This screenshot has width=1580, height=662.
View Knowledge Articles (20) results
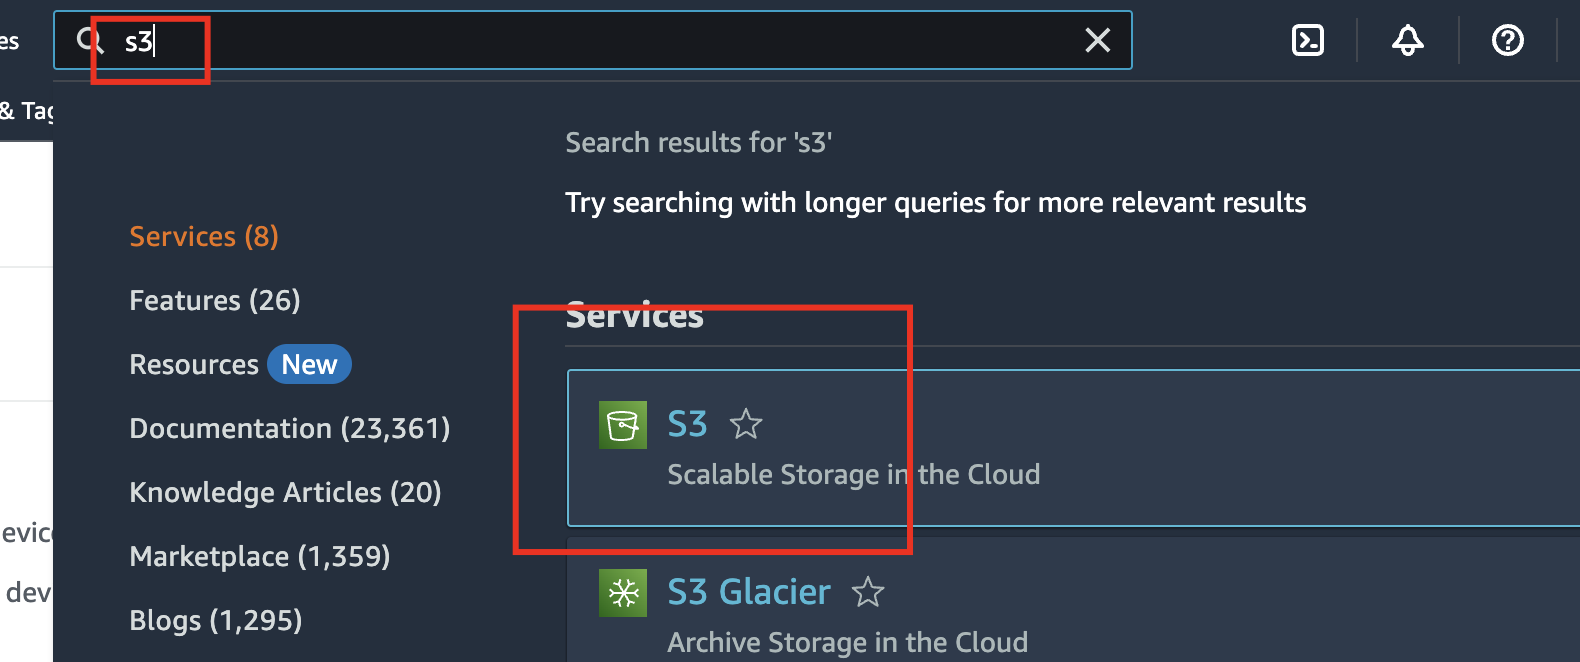point(285,493)
